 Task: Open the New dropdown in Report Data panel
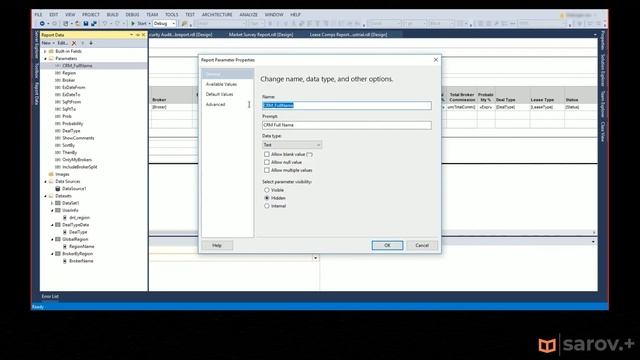tap(48, 43)
